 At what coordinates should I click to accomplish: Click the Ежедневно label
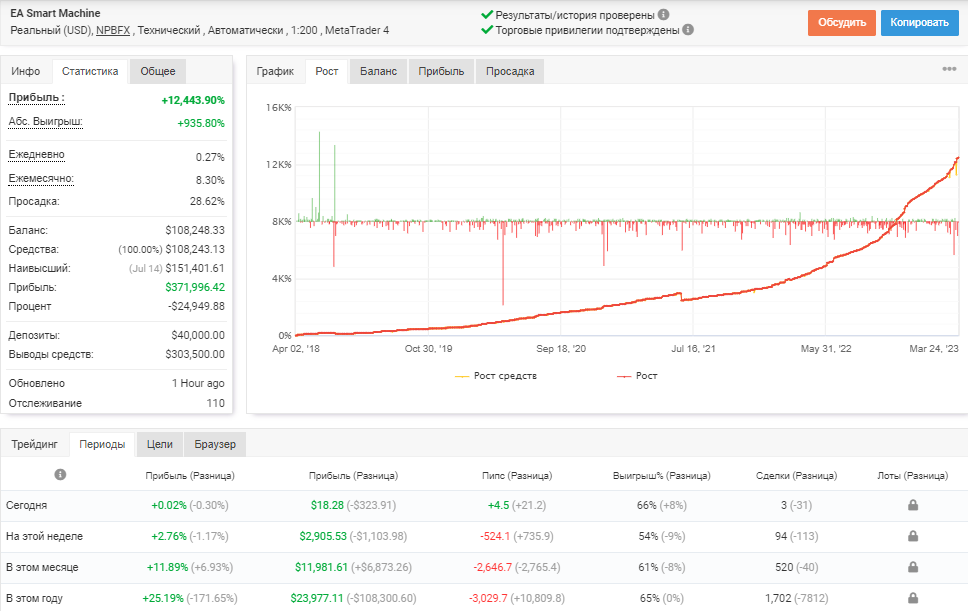(36, 154)
